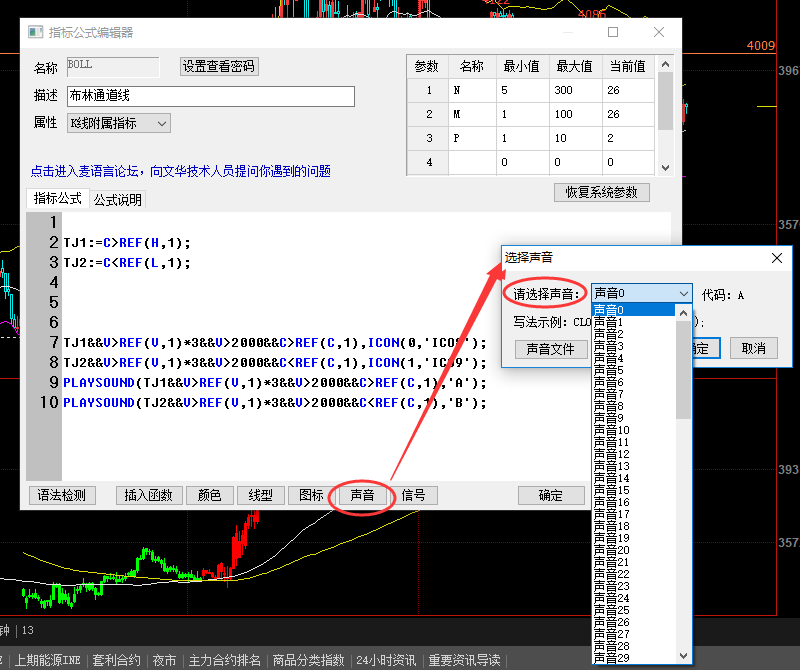Select 声音5 from the sound list
Image resolution: width=800 pixels, height=670 pixels.
pos(609,370)
